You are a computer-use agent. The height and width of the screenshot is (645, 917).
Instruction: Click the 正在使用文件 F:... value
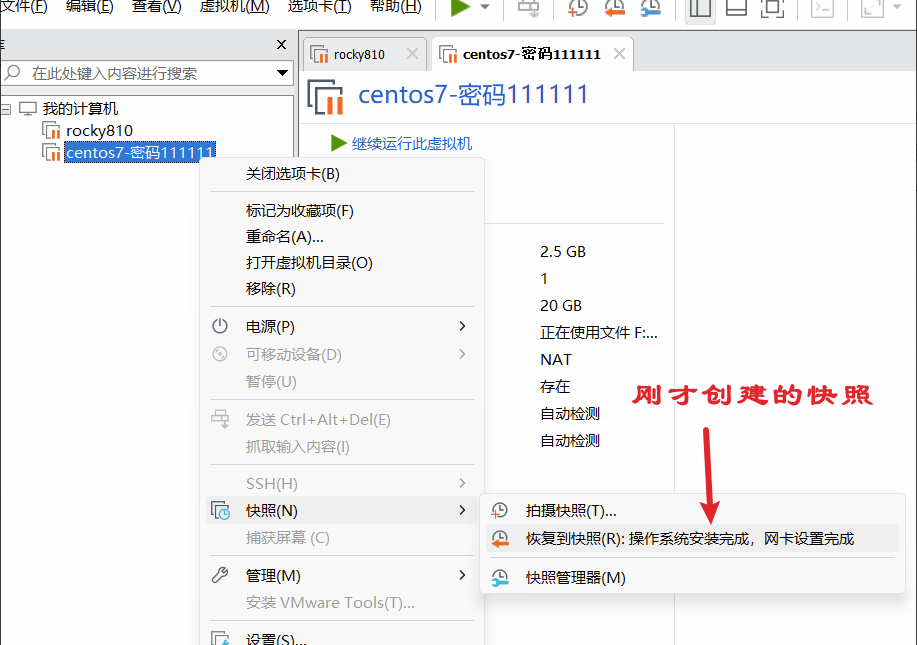pos(599,333)
